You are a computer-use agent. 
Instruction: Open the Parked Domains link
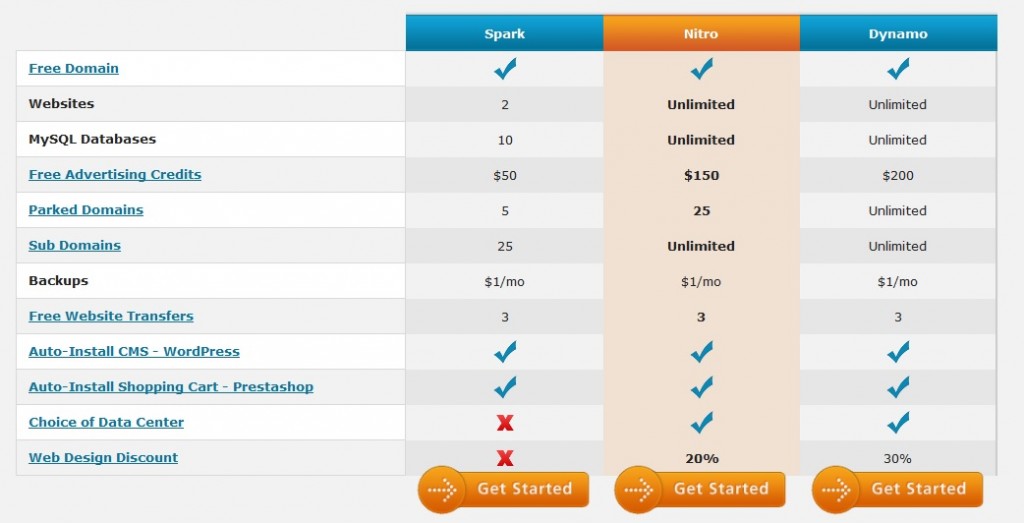(86, 210)
